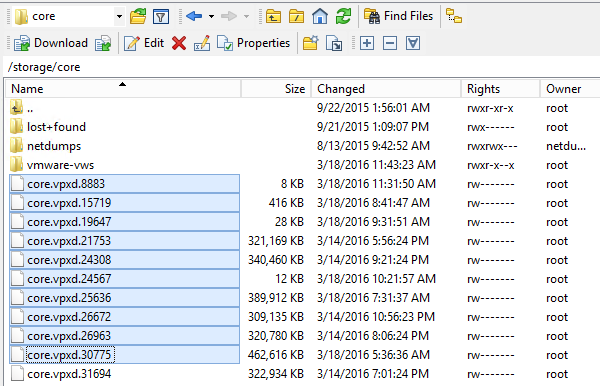Go back with the blue arrow
600x386 pixels.
pyautogui.click(x=194, y=16)
